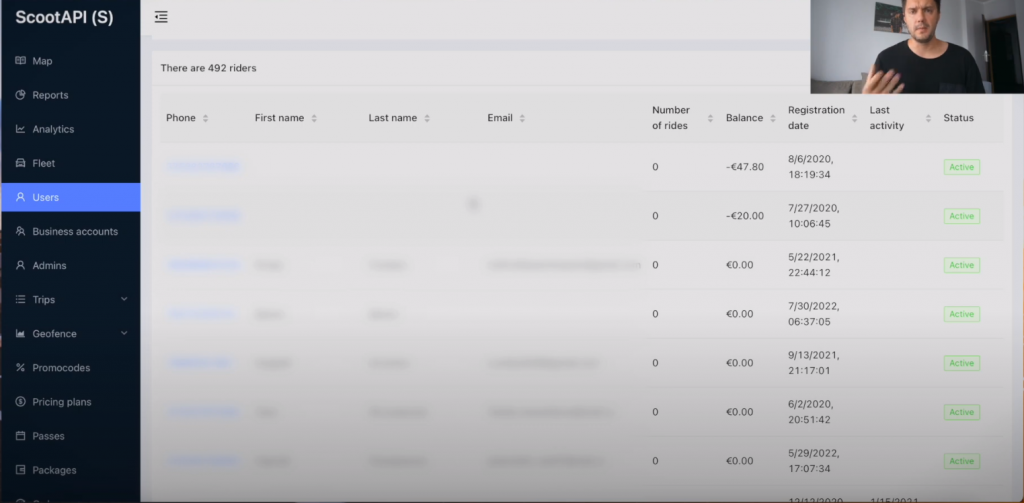Click the Analytics line chart icon
Viewport: 1024px width, 503px height.
(x=20, y=129)
